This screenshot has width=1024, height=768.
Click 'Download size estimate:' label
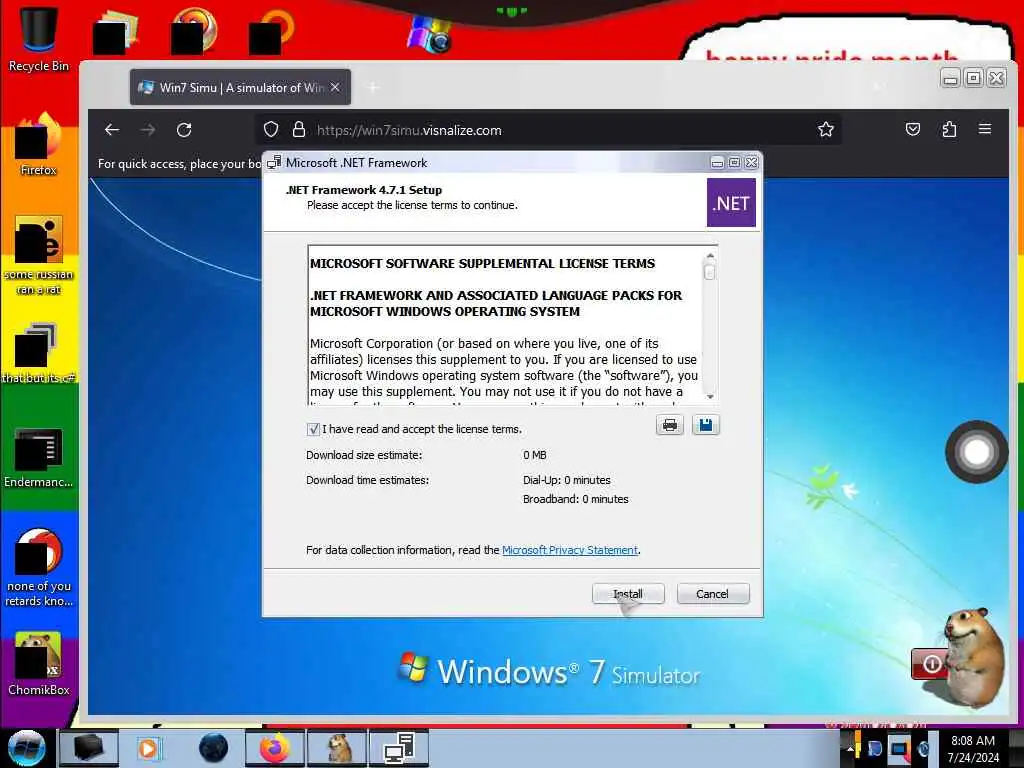point(364,455)
